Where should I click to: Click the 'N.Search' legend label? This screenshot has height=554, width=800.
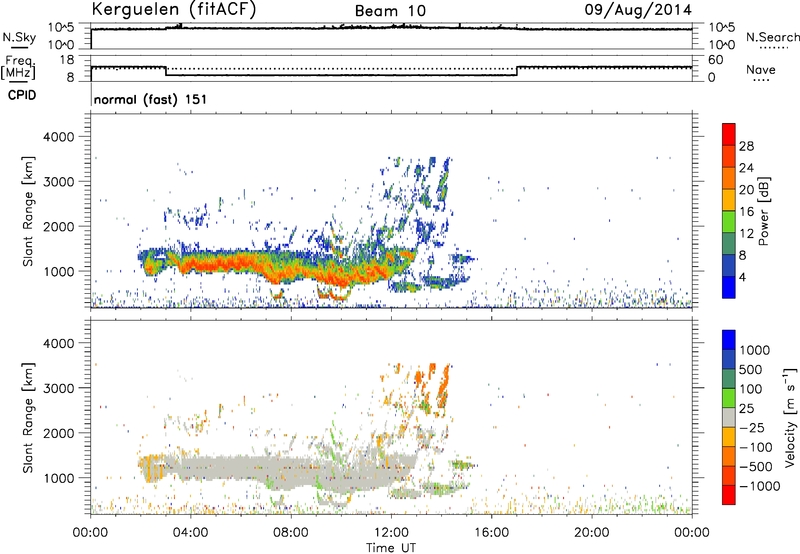coord(772,37)
